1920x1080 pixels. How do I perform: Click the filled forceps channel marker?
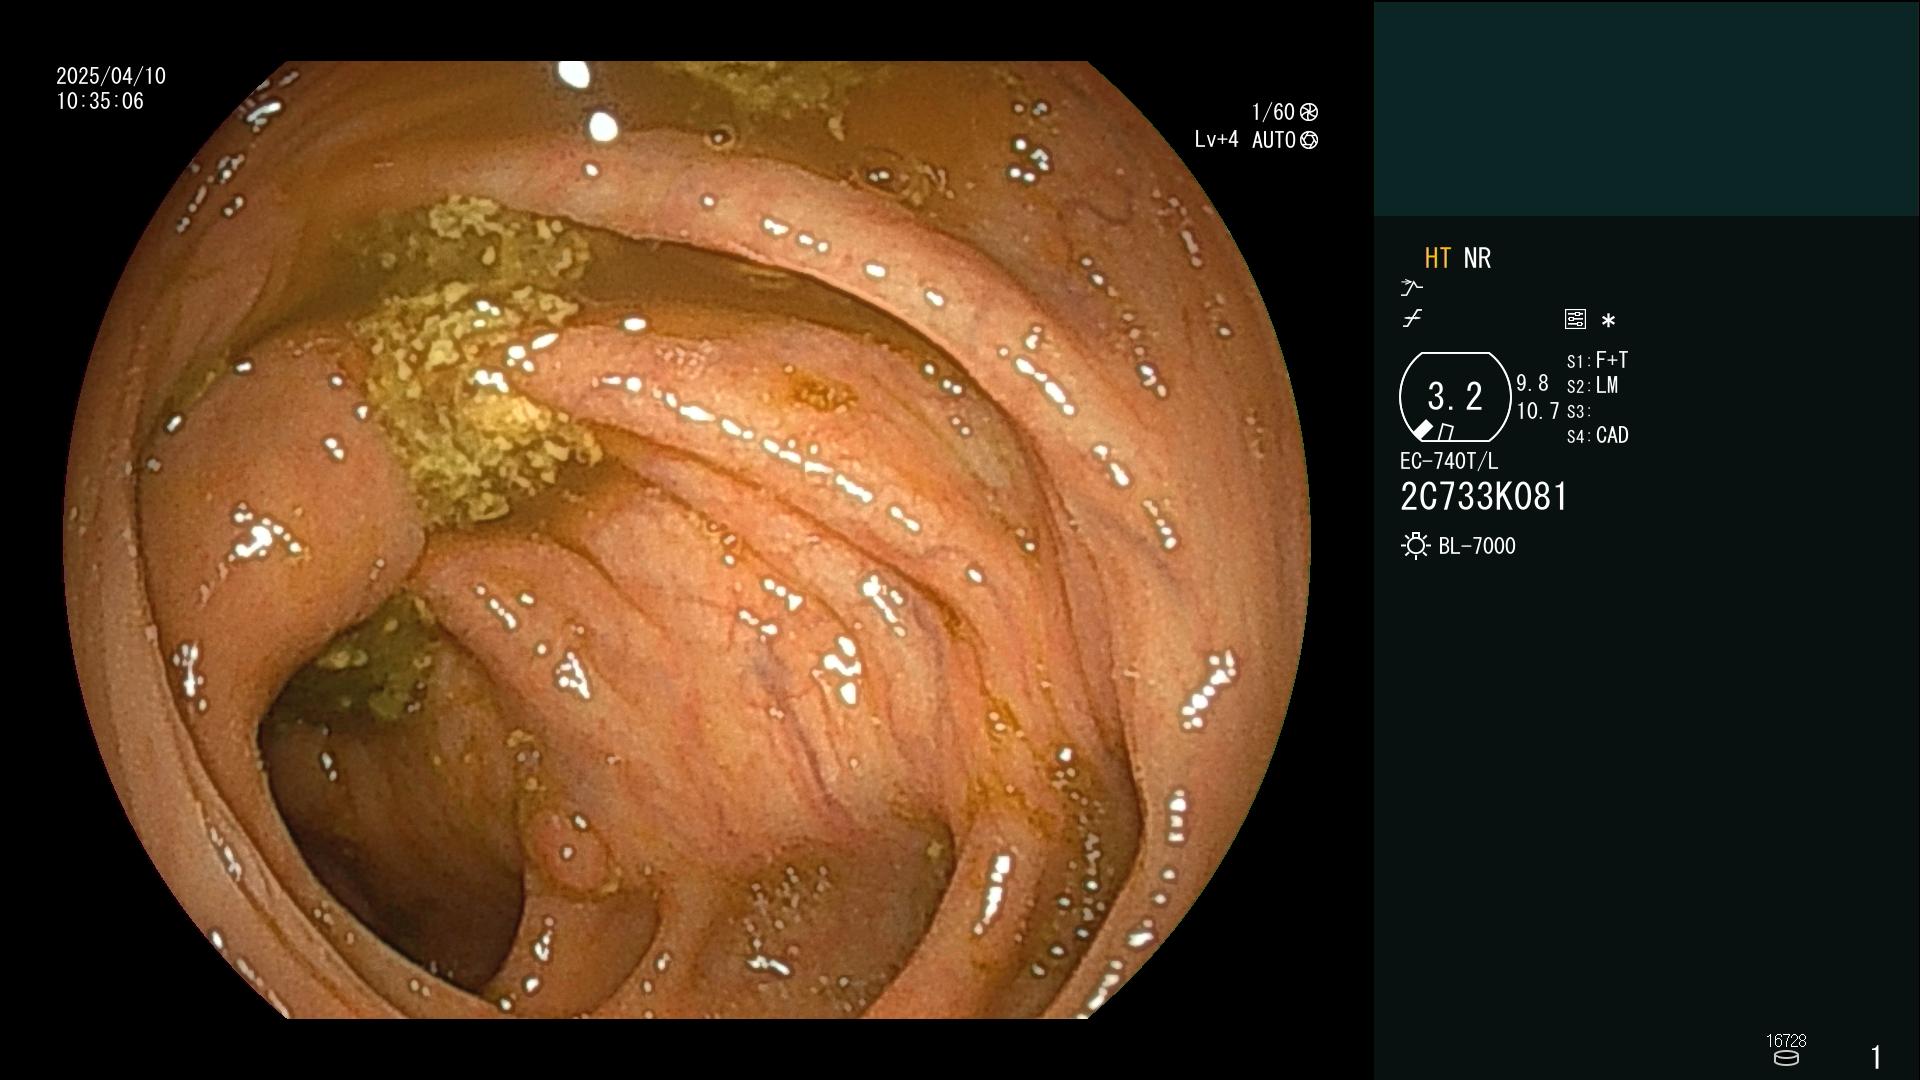point(1422,430)
